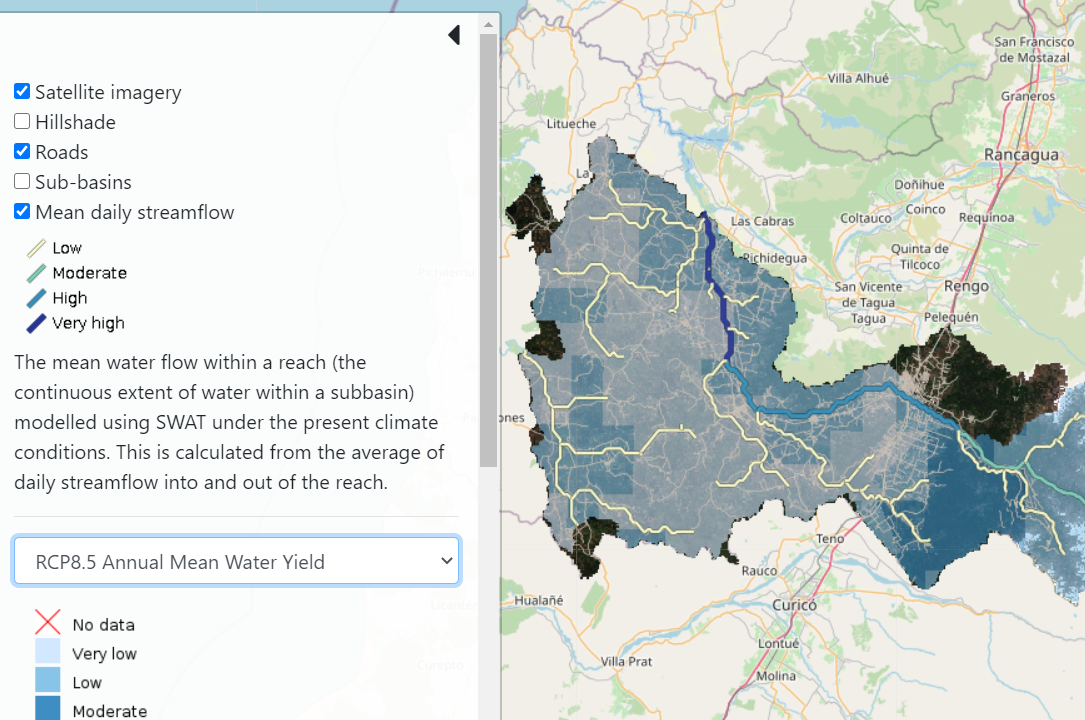1085x720 pixels.
Task: Click Coltauco label on the map
Action: 866,219
